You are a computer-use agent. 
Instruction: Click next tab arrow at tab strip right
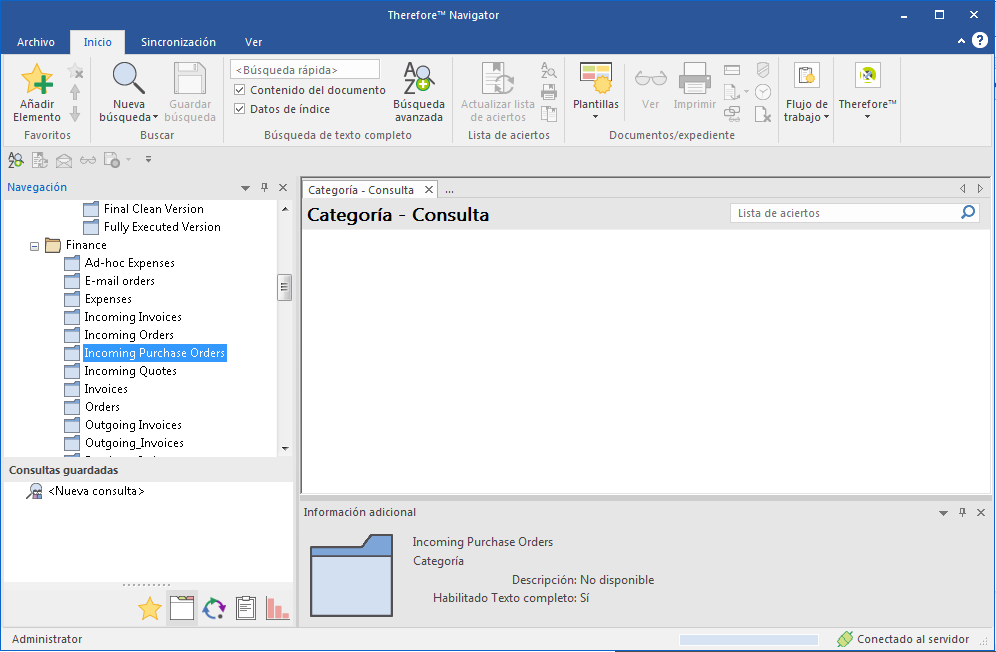click(x=980, y=189)
